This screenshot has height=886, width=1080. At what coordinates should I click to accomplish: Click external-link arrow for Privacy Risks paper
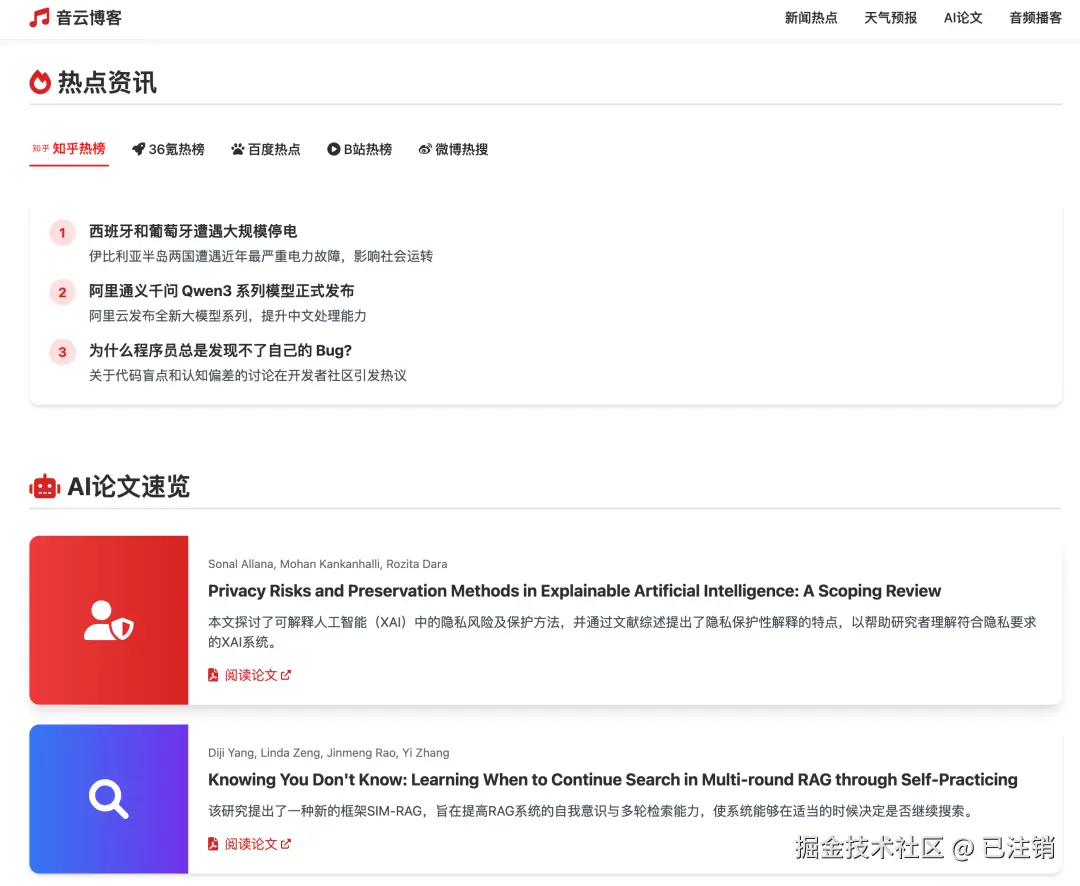click(x=286, y=675)
